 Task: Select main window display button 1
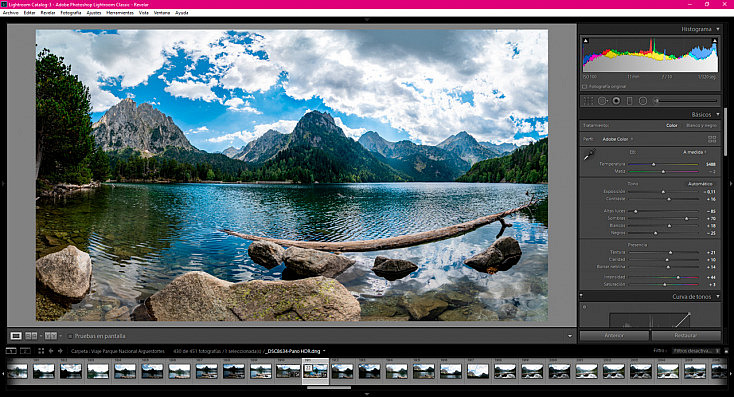point(11,351)
